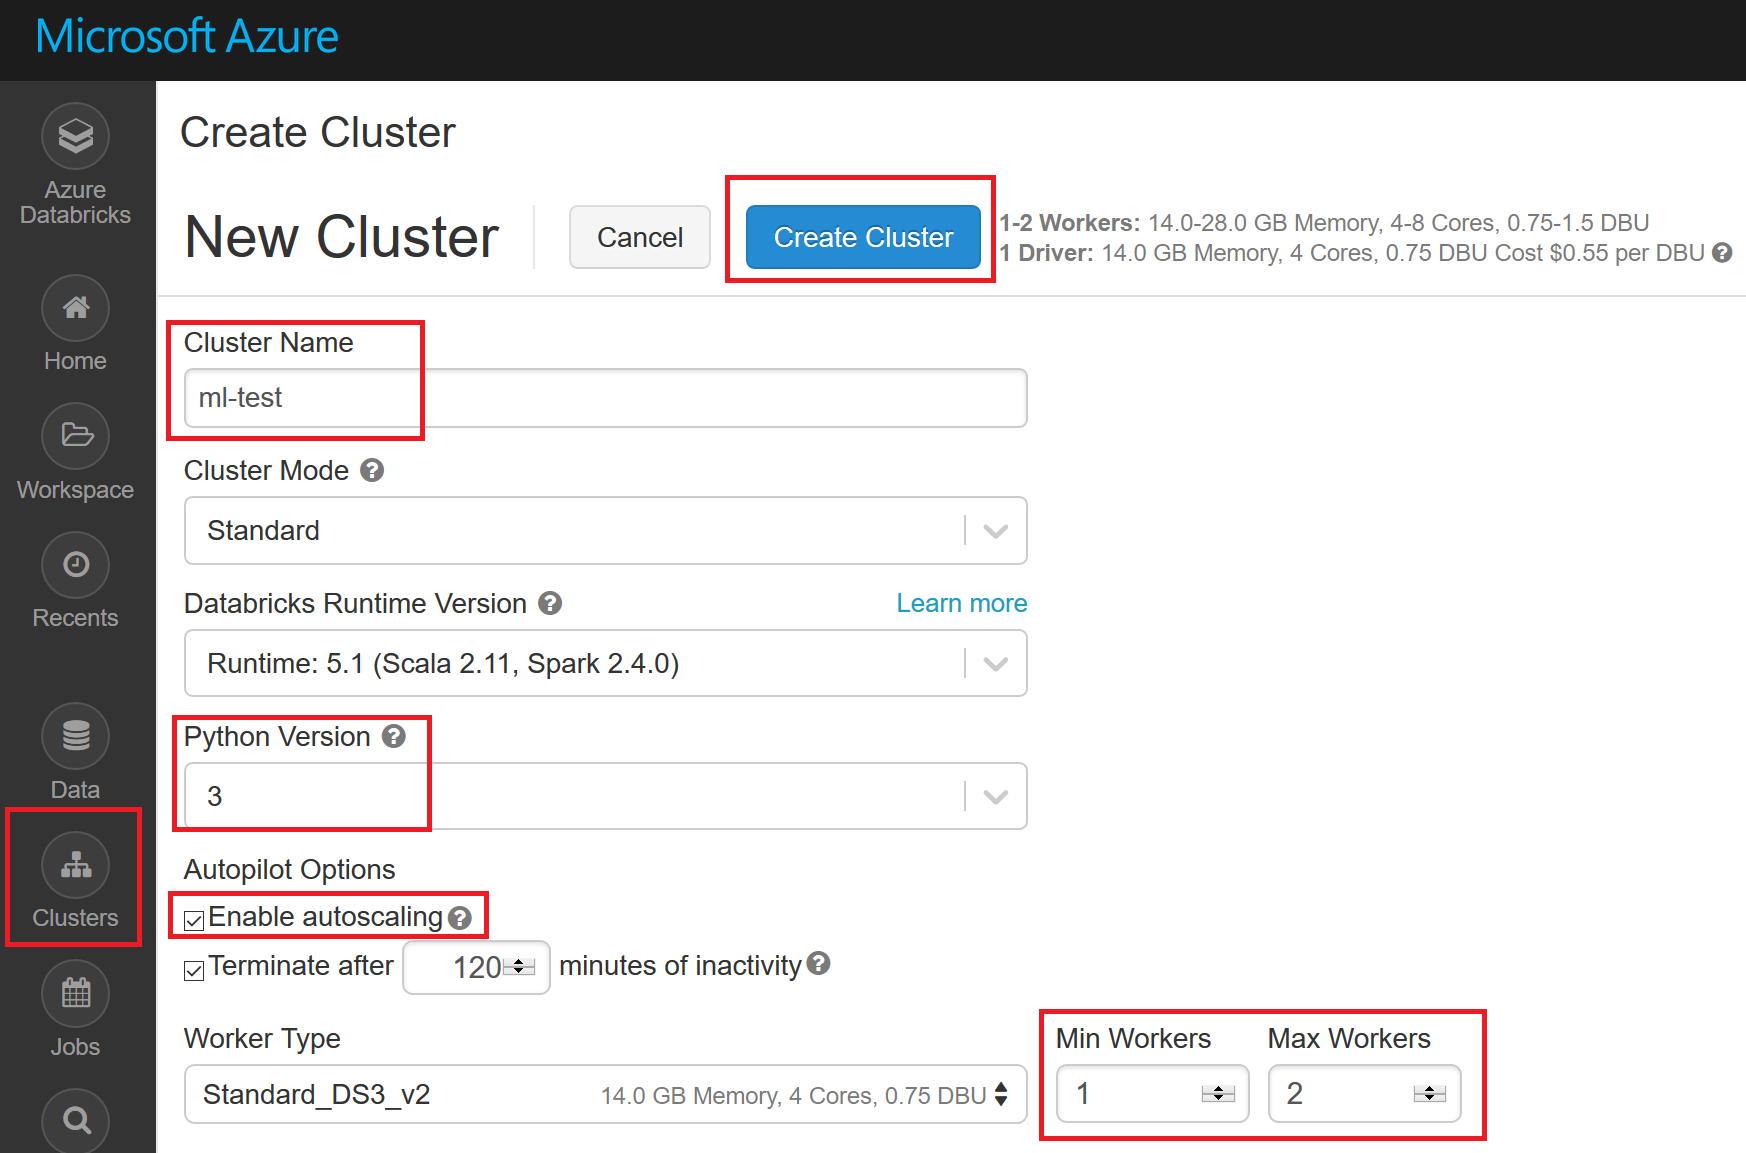Click the 1 Driver summary text
The height and width of the screenshot is (1153, 1746).
[x=1352, y=253]
